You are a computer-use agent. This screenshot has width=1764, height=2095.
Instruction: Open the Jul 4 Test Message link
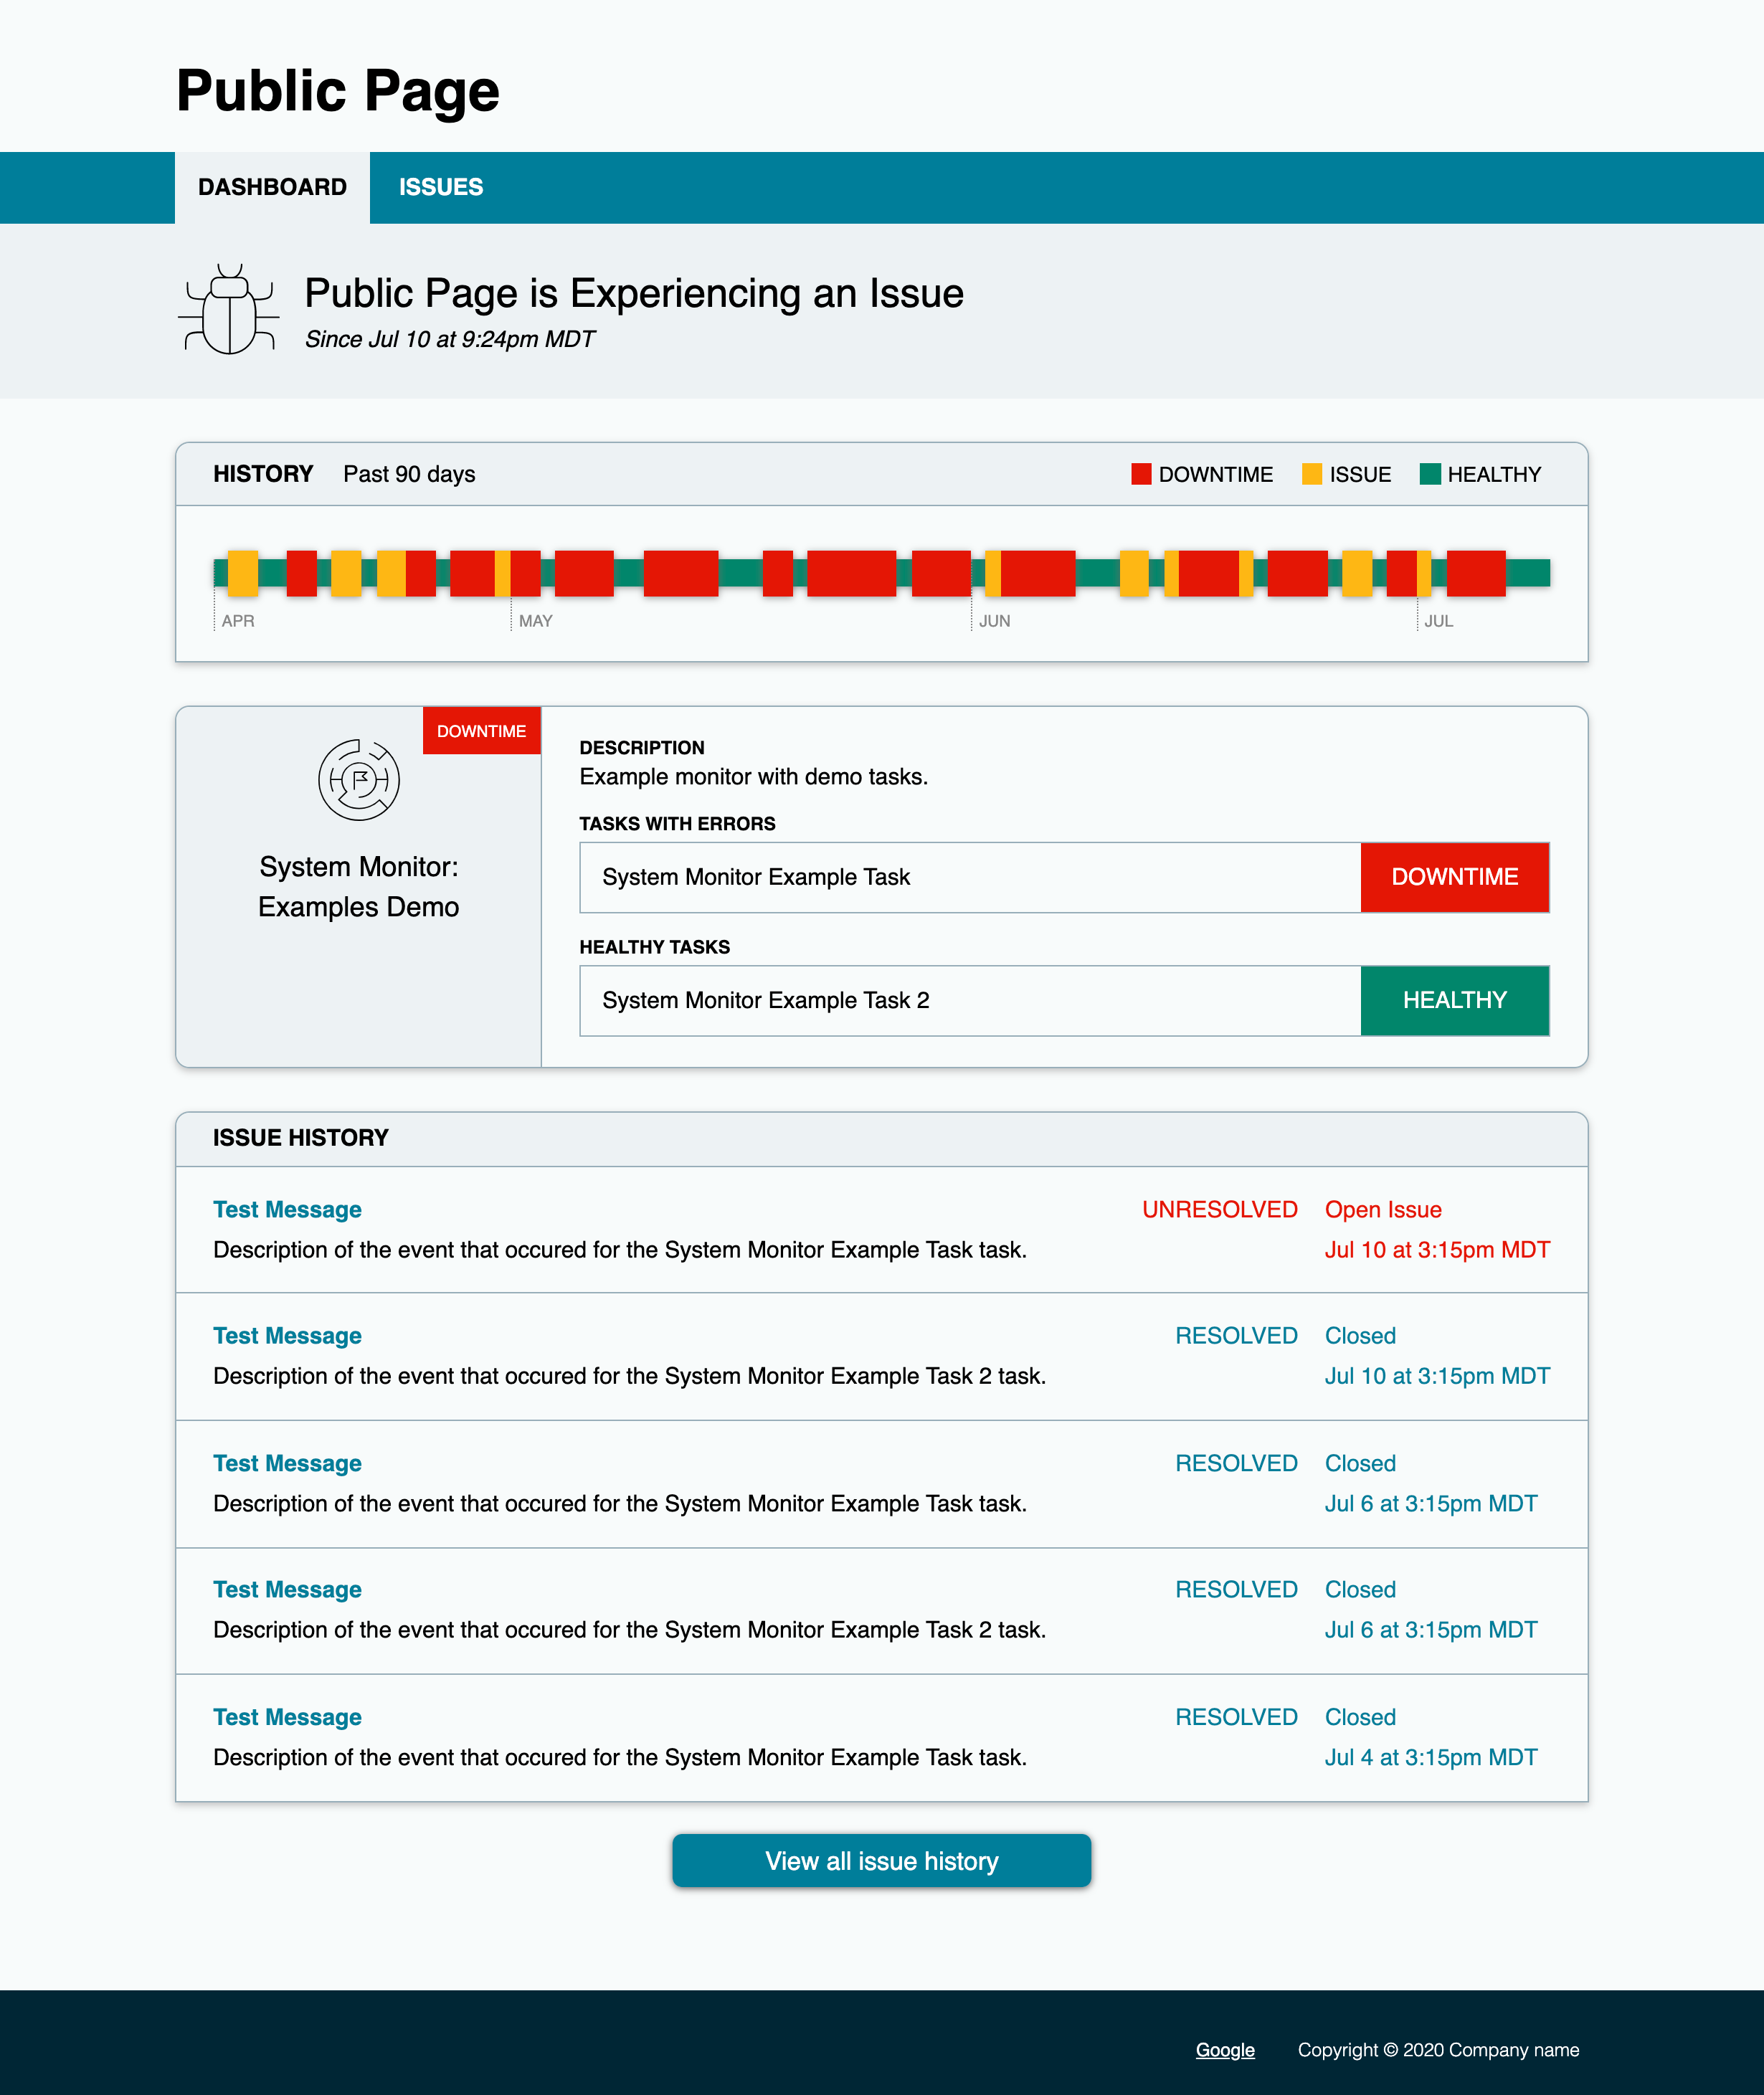tap(287, 1716)
